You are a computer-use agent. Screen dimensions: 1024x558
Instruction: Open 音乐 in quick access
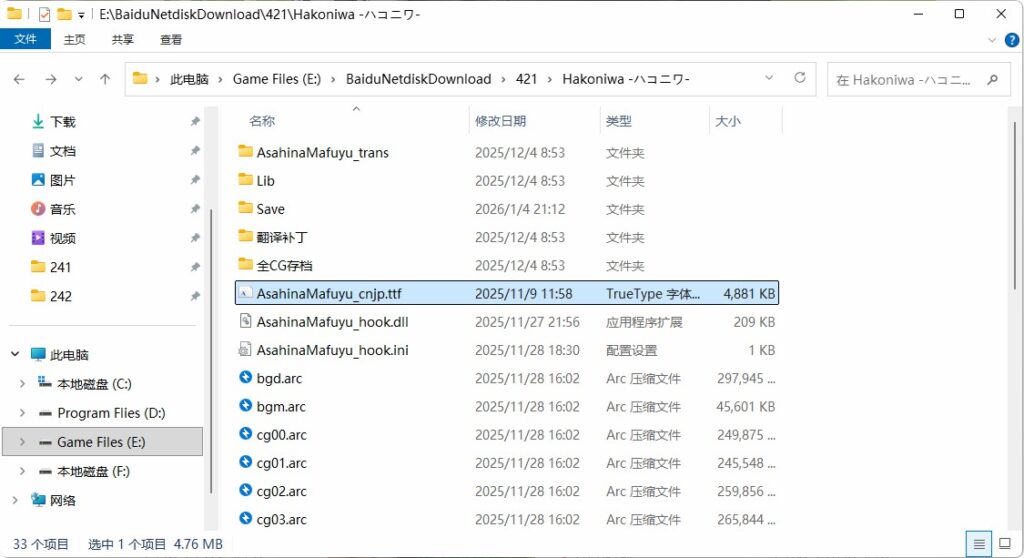pos(63,209)
